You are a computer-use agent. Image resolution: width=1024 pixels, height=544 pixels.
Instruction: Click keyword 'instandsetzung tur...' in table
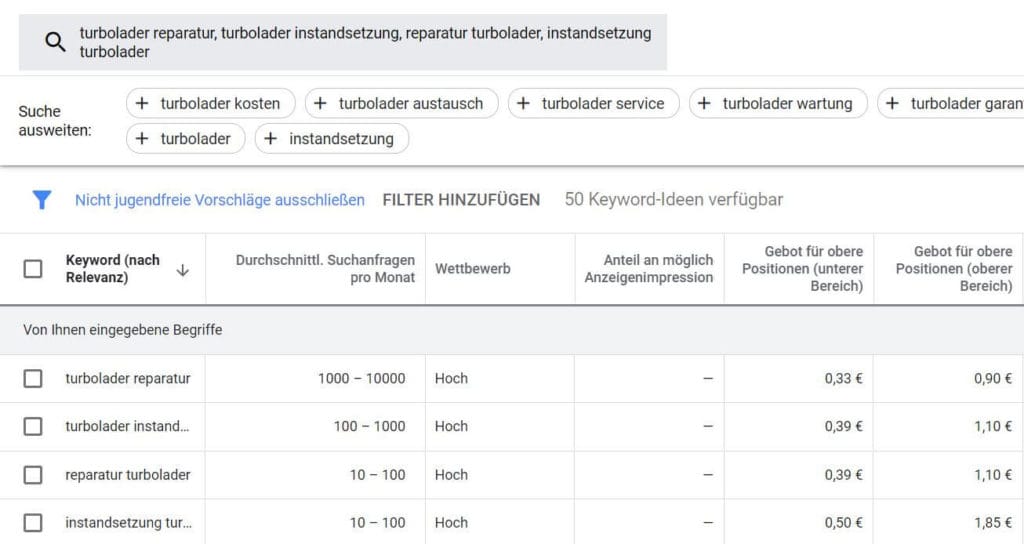coord(129,522)
